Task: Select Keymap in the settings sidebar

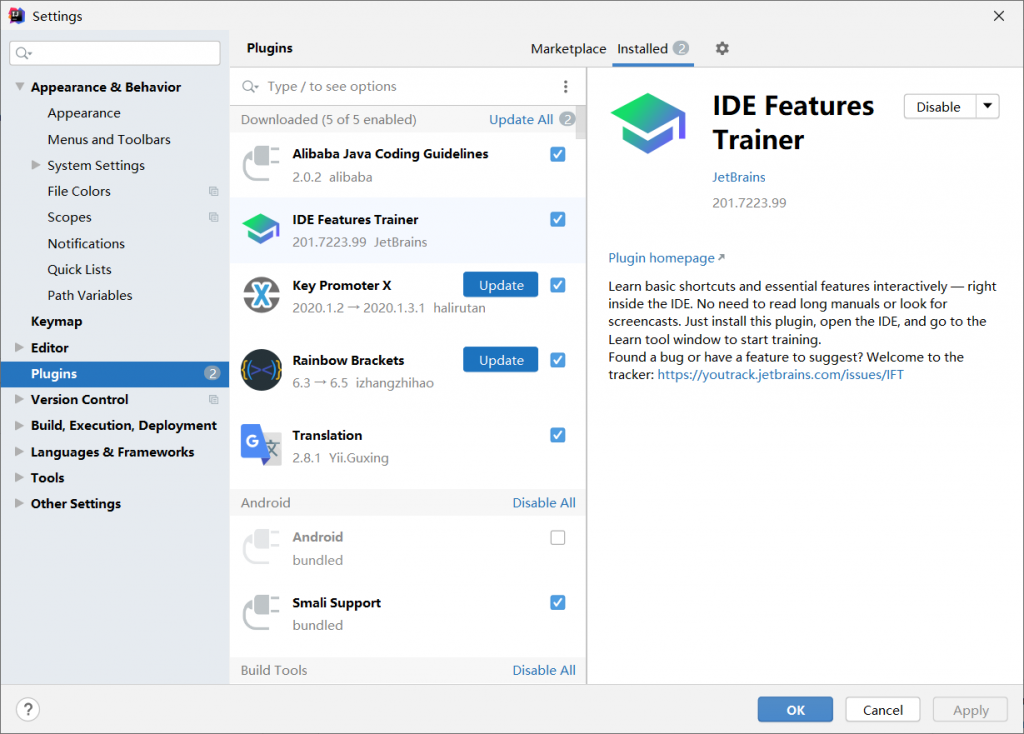Action: (x=57, y=322)
